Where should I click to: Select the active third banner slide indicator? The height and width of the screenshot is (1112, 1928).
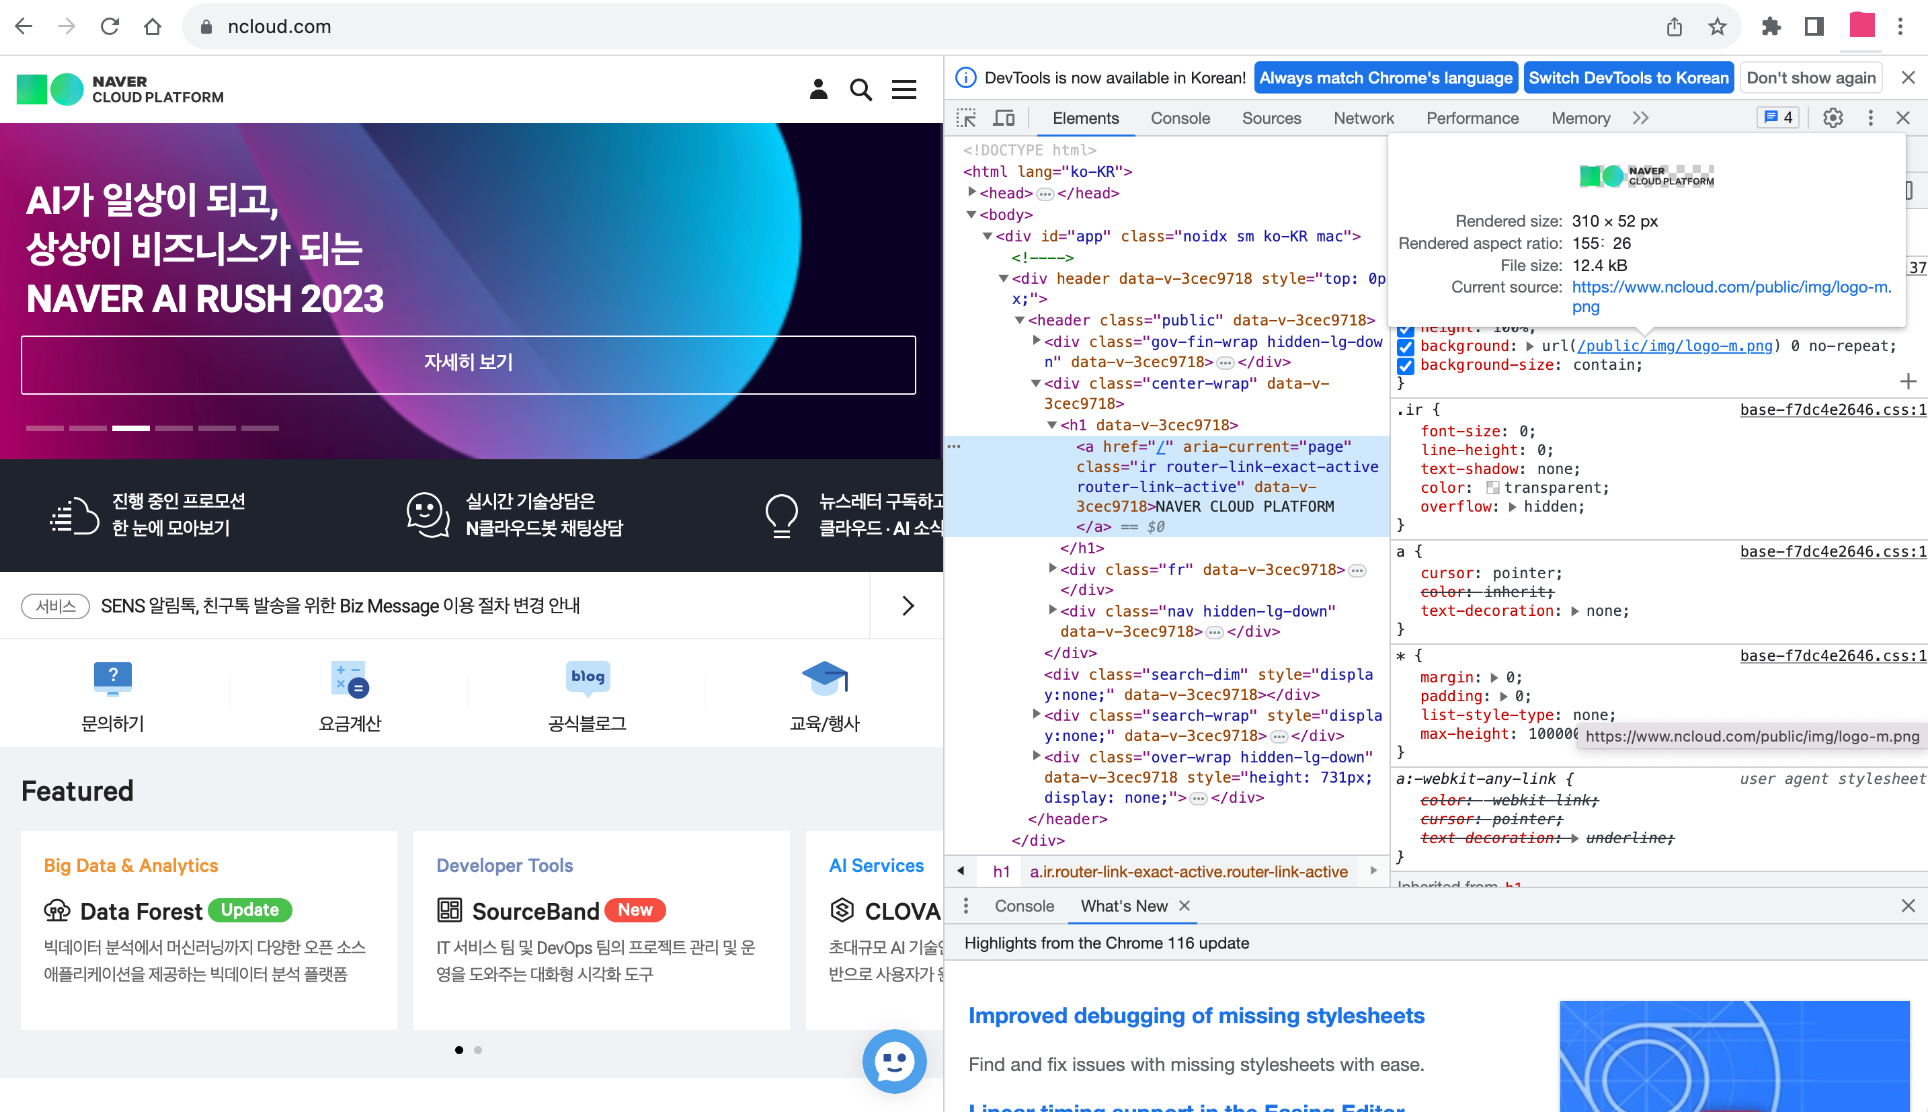[x=131, y=428]
